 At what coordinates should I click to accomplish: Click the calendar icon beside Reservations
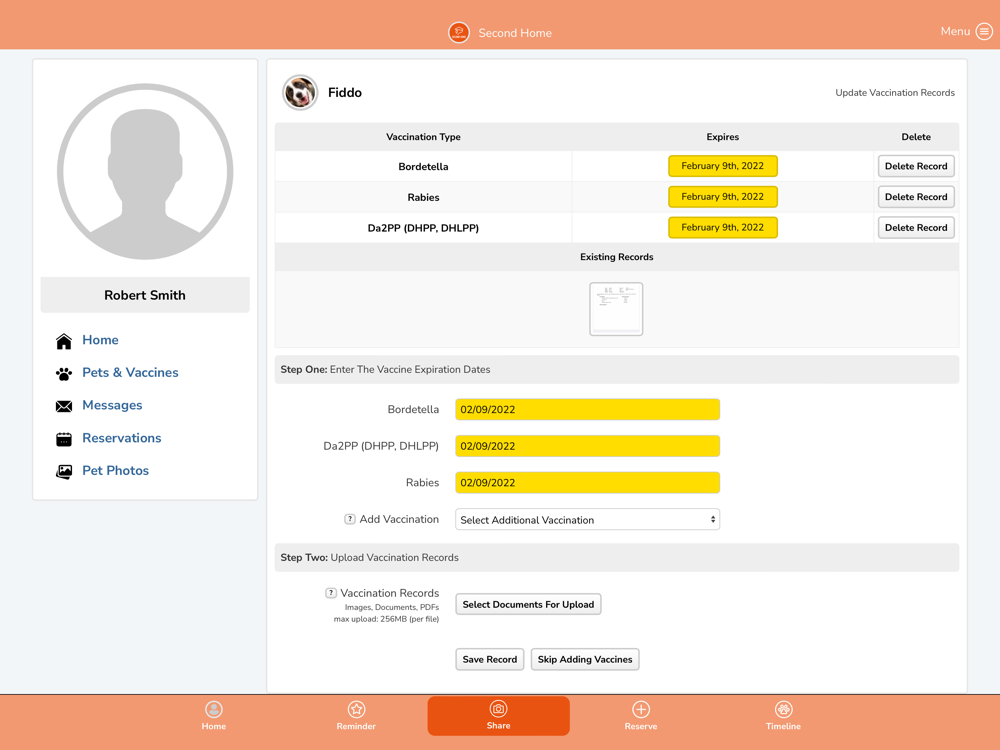[64, 439]
